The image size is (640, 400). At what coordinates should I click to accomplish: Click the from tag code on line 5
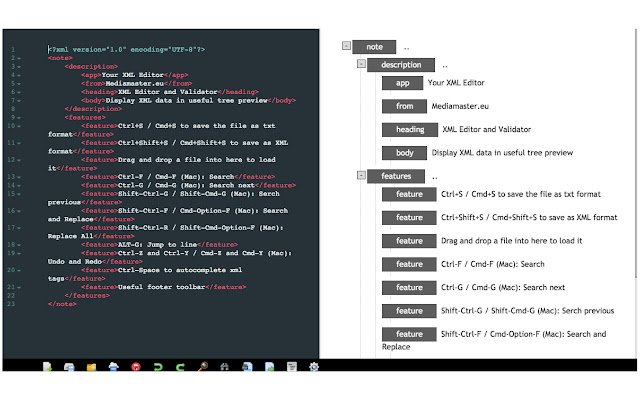pyautogui.click(x=136, y=83)
